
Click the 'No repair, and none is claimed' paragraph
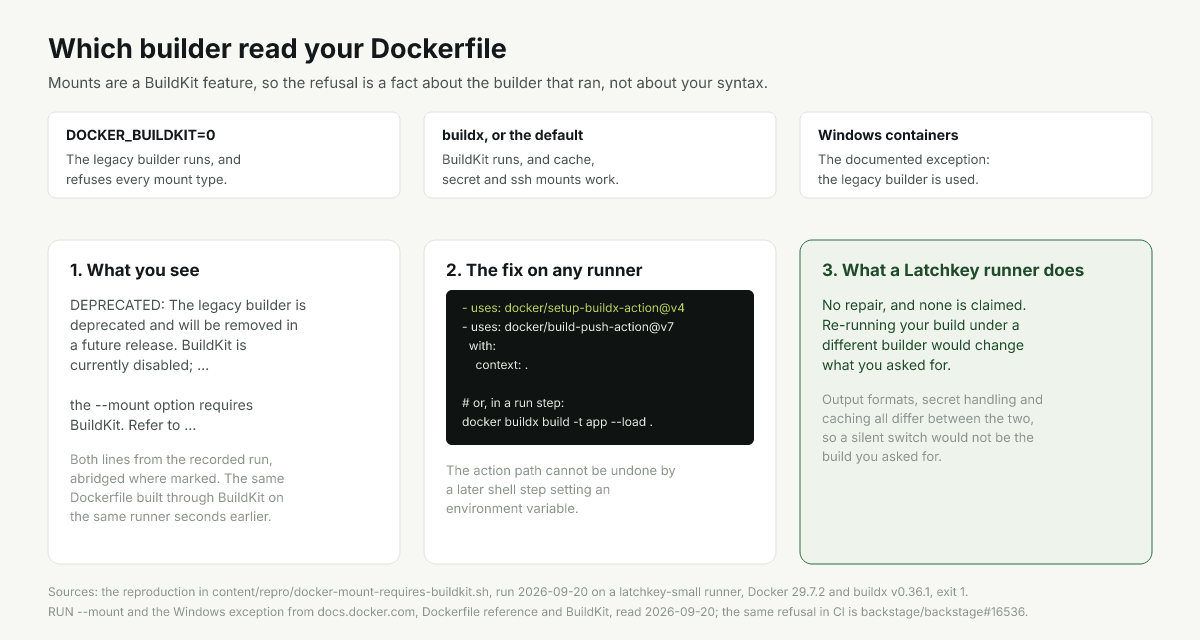[x=923, y=334]
